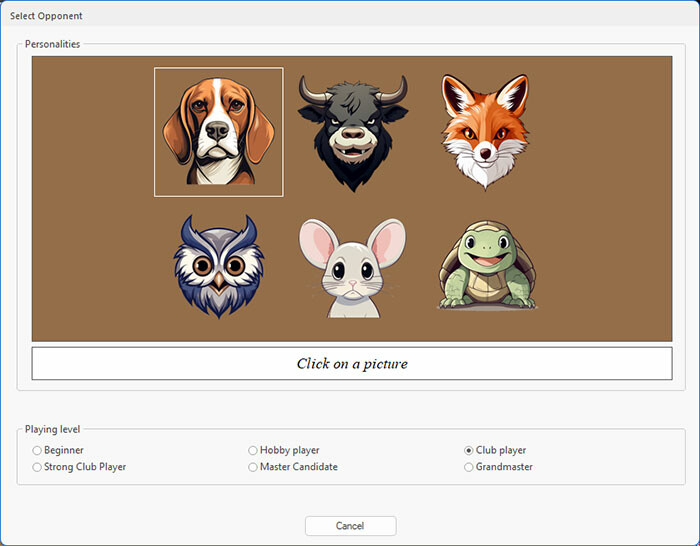Switch playing level to Grandmaster

point(469,467)
